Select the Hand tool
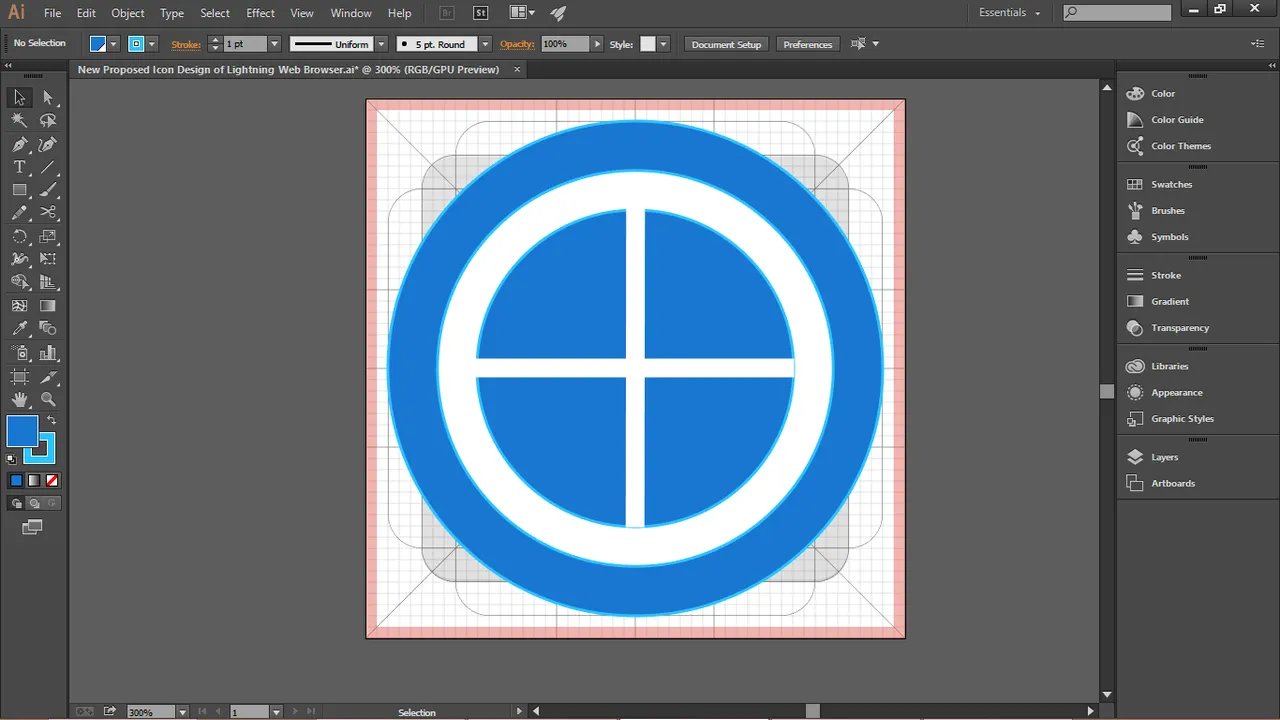This screenshot has width=1280, height=720. click(x=19, y=400)
